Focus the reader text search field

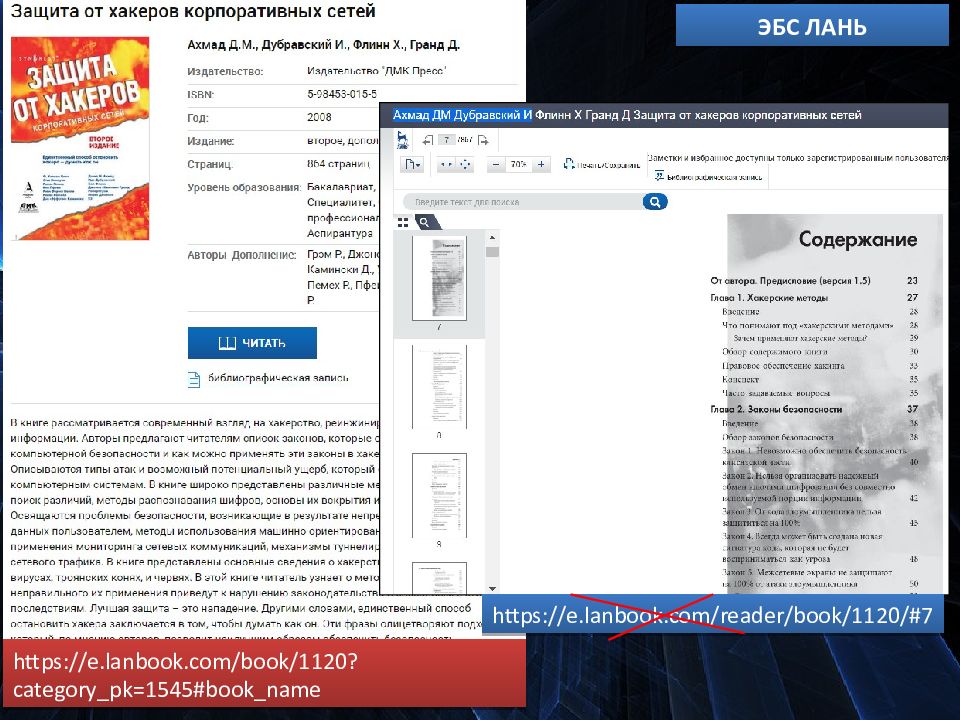pyautogui.click(x=522, y=202)
